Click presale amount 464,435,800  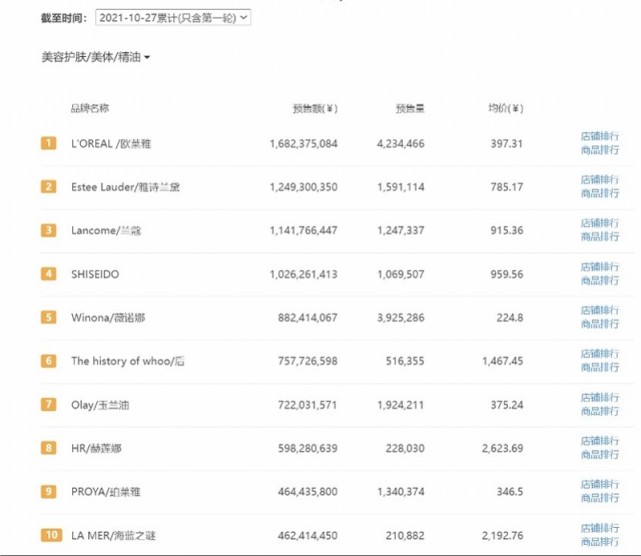pyautogui.click(x=308, y=491)
